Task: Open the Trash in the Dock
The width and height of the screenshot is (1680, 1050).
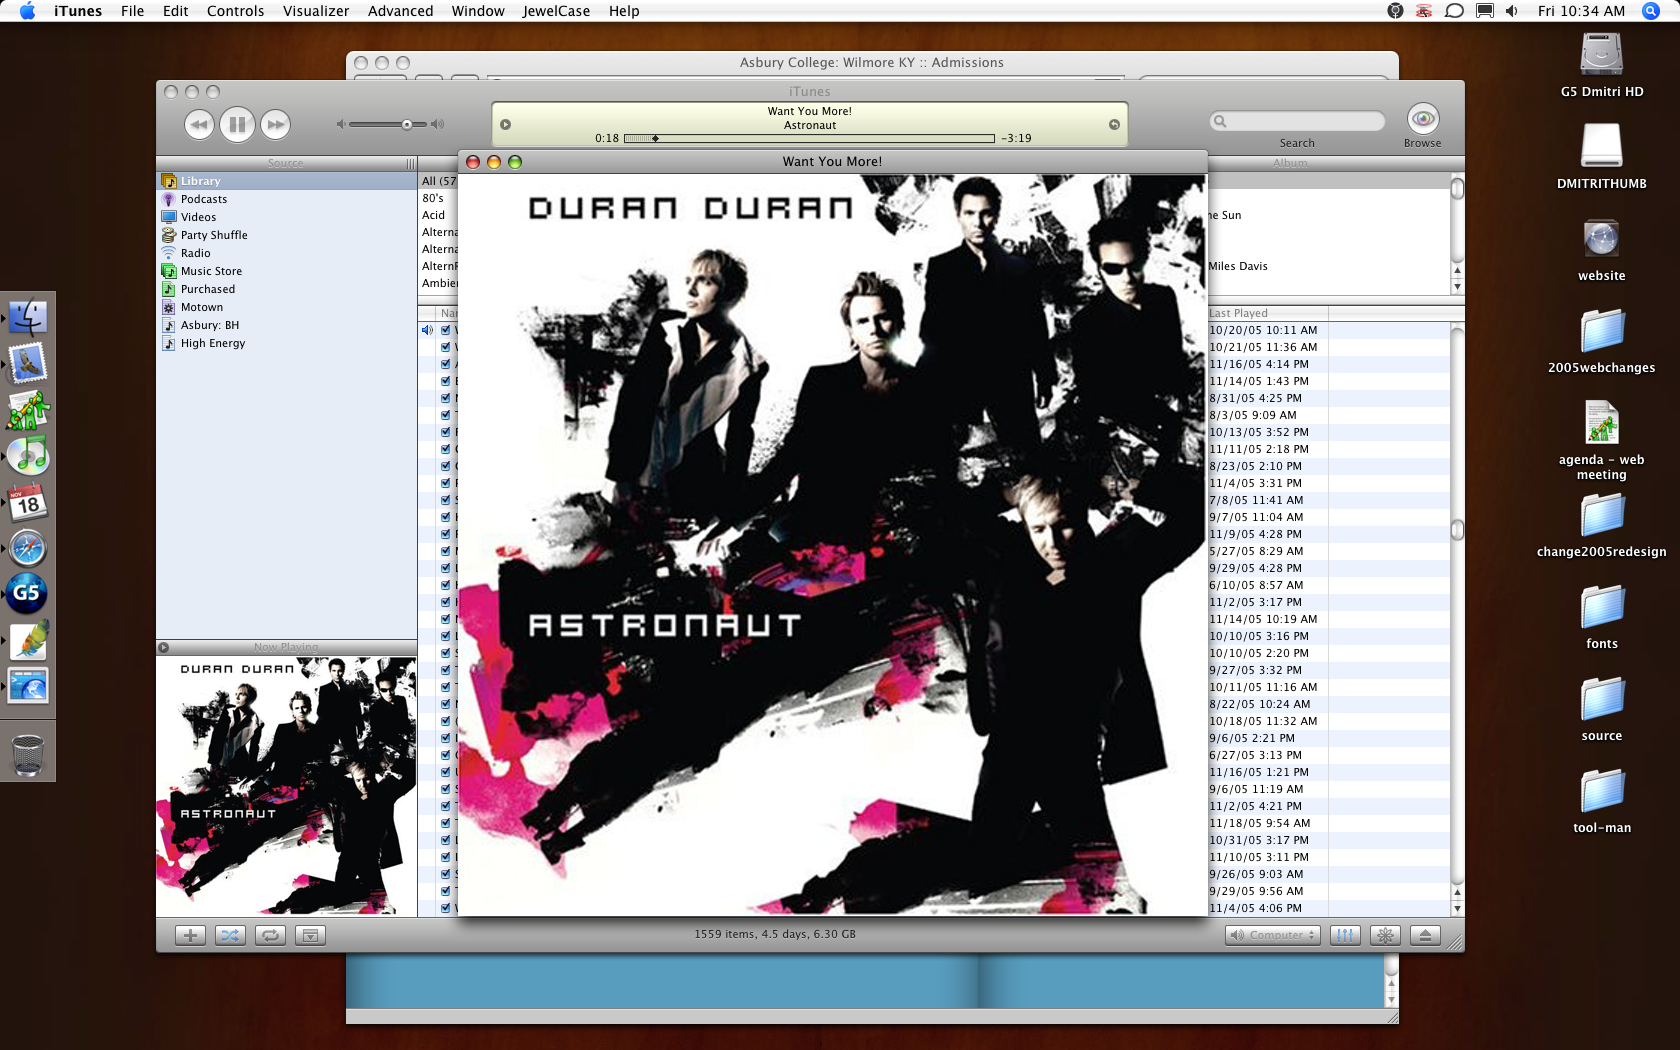Action: (x=28, y=755)
